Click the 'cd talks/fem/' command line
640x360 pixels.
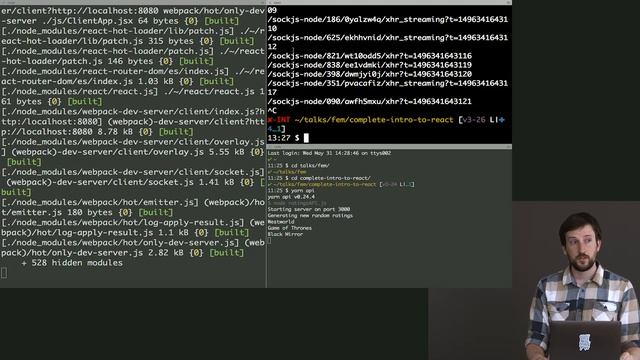(298, 166)
